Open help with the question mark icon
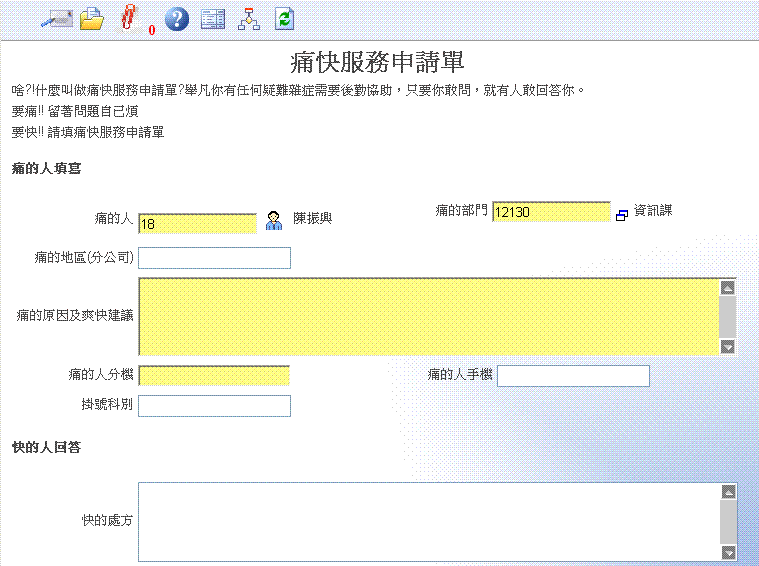This screenshot has height=566, width=759. pyautogui.click(x=177, y=19)
